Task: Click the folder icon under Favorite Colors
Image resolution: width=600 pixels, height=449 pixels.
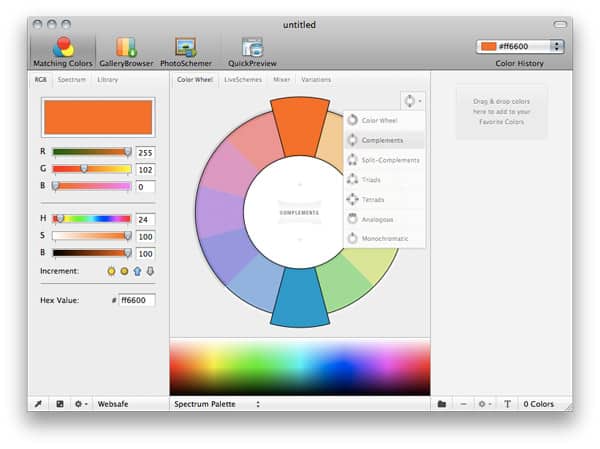Action: click(x=442, y=404)
